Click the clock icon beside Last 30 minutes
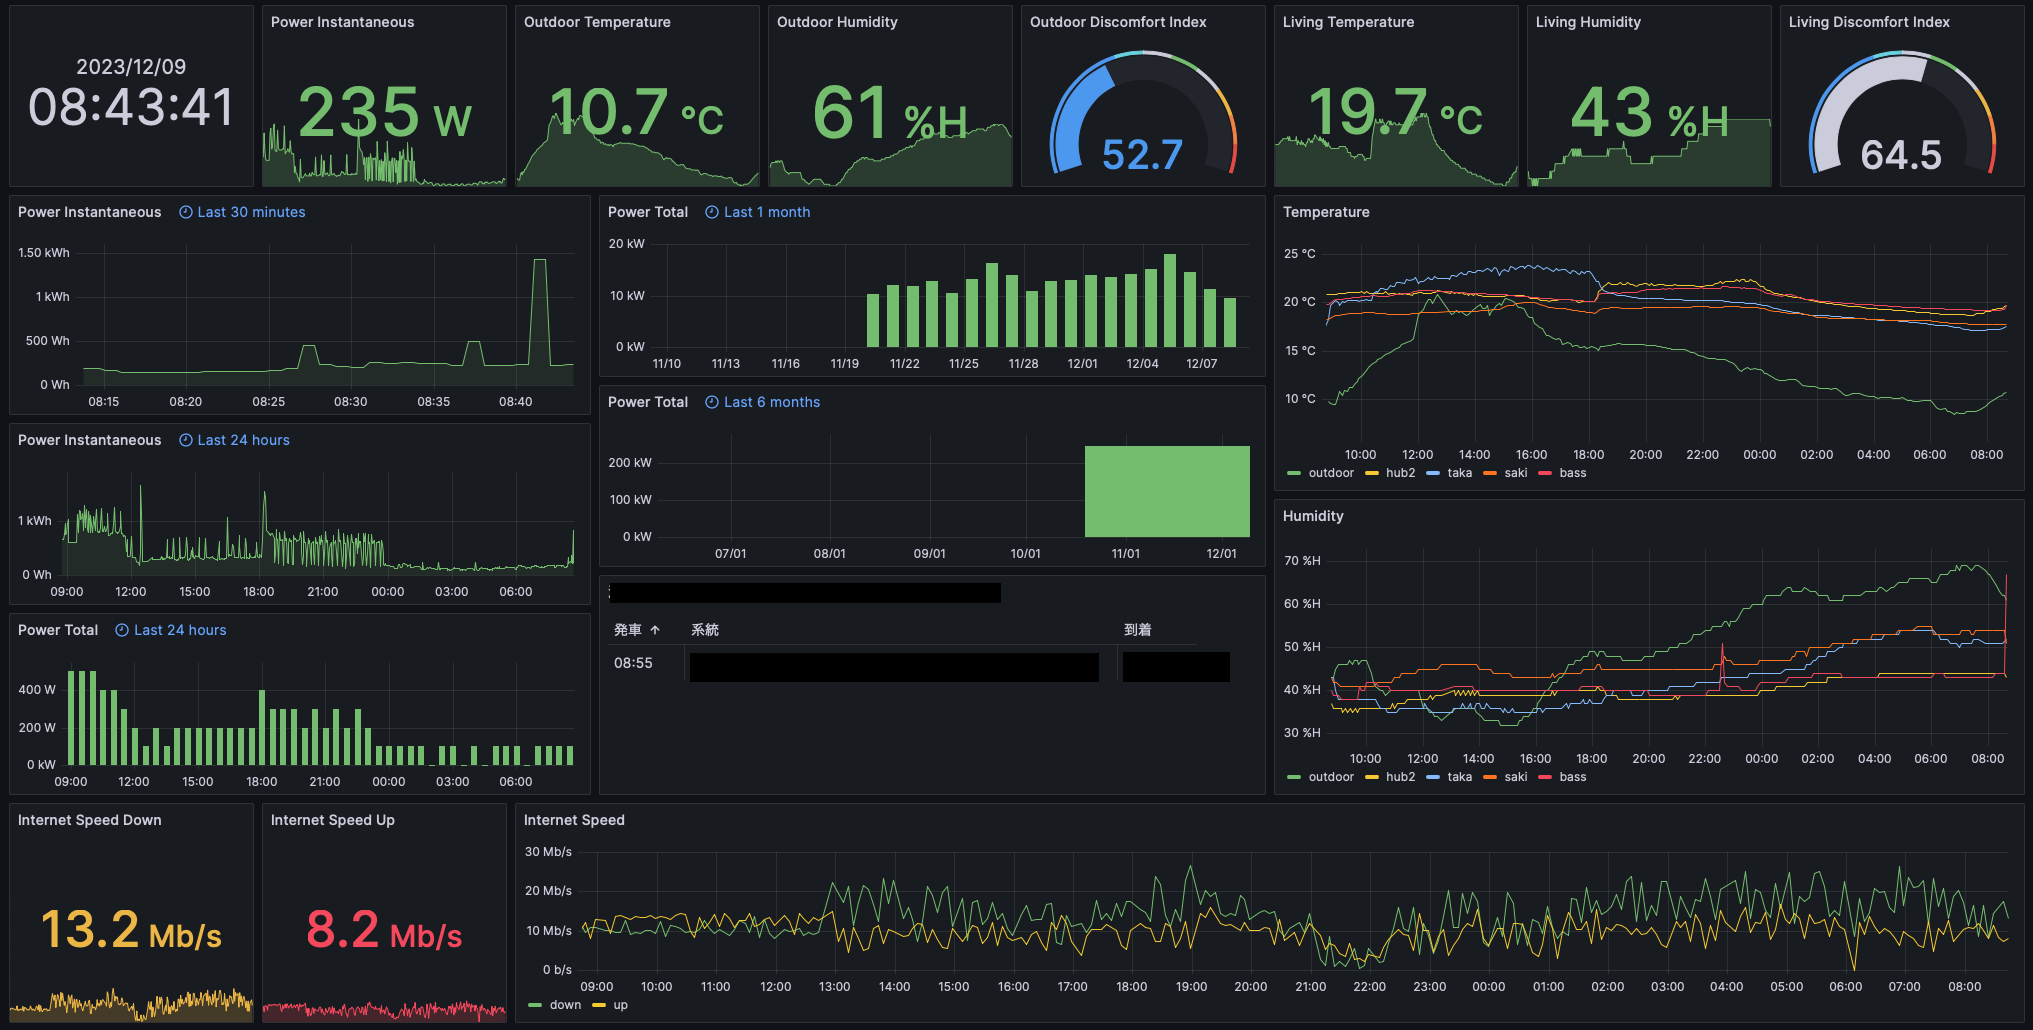 coord(186,212)
